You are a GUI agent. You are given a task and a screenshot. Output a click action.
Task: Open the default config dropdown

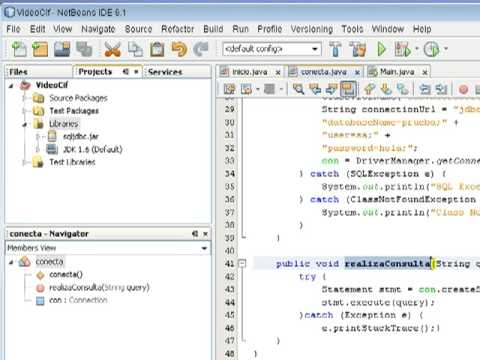(x=314, y=49)
